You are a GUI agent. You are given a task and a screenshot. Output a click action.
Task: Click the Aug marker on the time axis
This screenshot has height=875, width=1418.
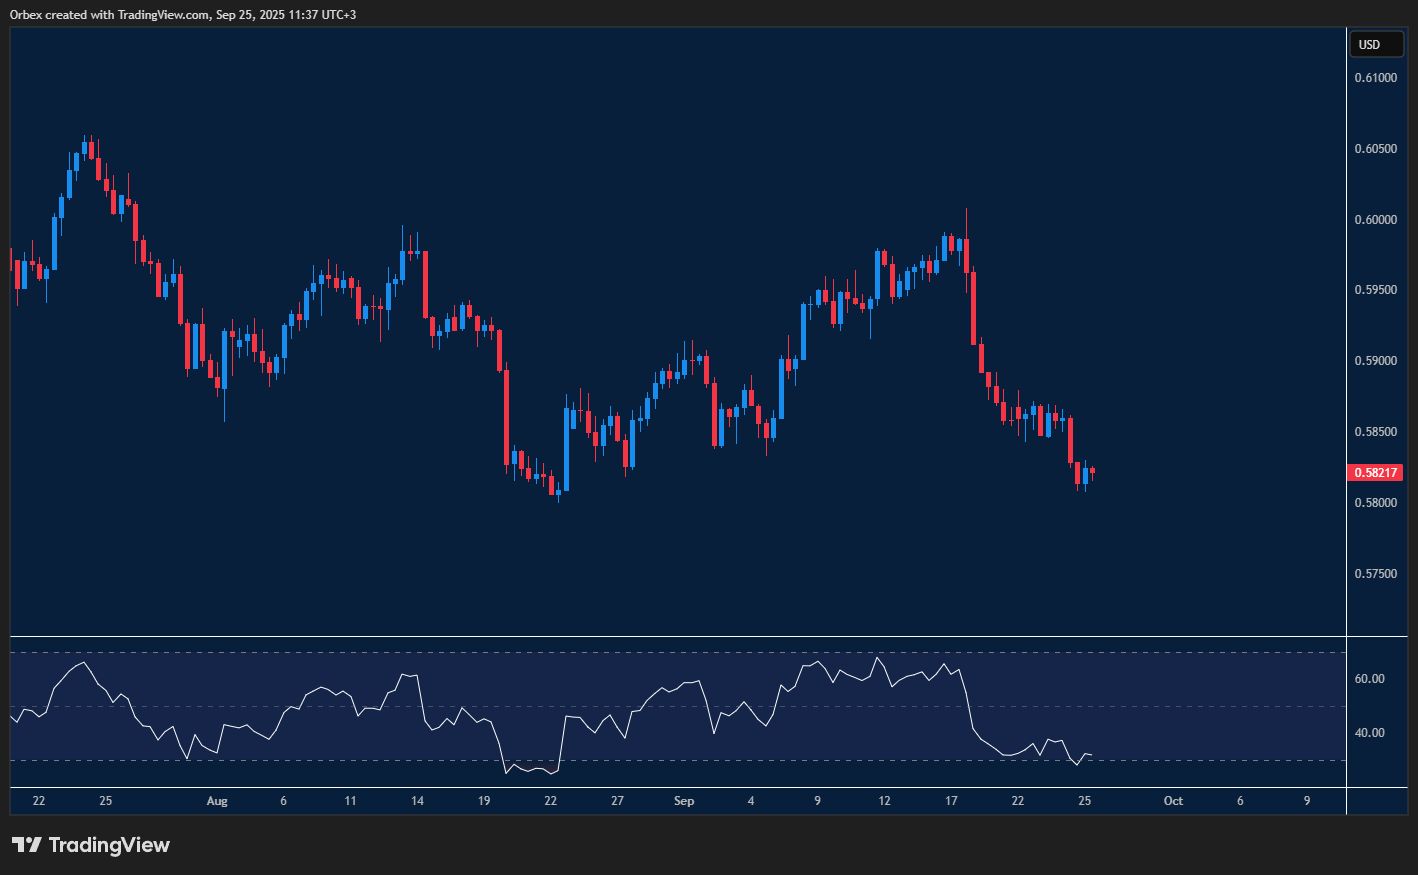pos(217,801)
